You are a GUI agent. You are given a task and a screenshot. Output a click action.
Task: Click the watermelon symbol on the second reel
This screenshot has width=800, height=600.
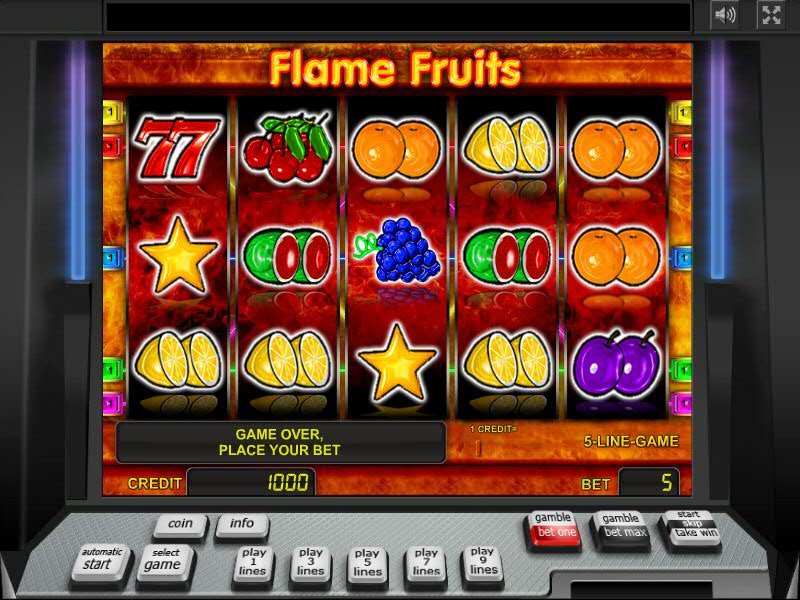point(288,257)
